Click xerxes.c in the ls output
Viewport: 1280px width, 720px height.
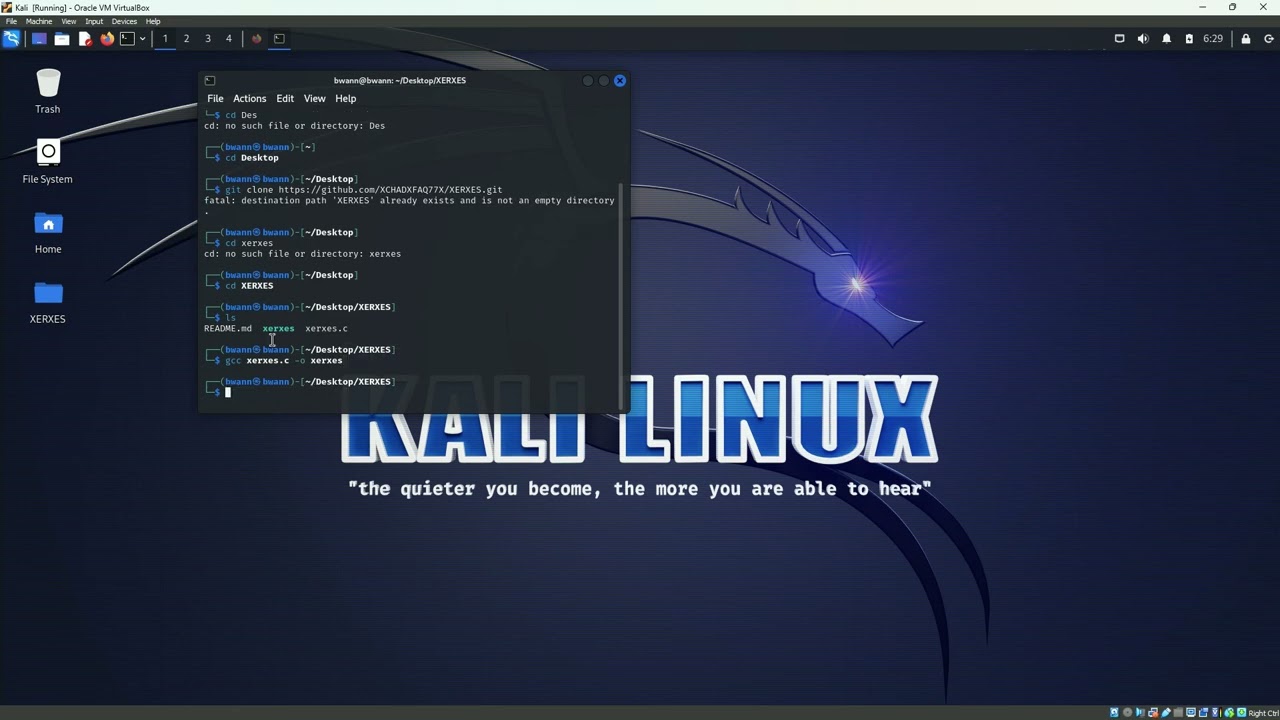[326, 329]
